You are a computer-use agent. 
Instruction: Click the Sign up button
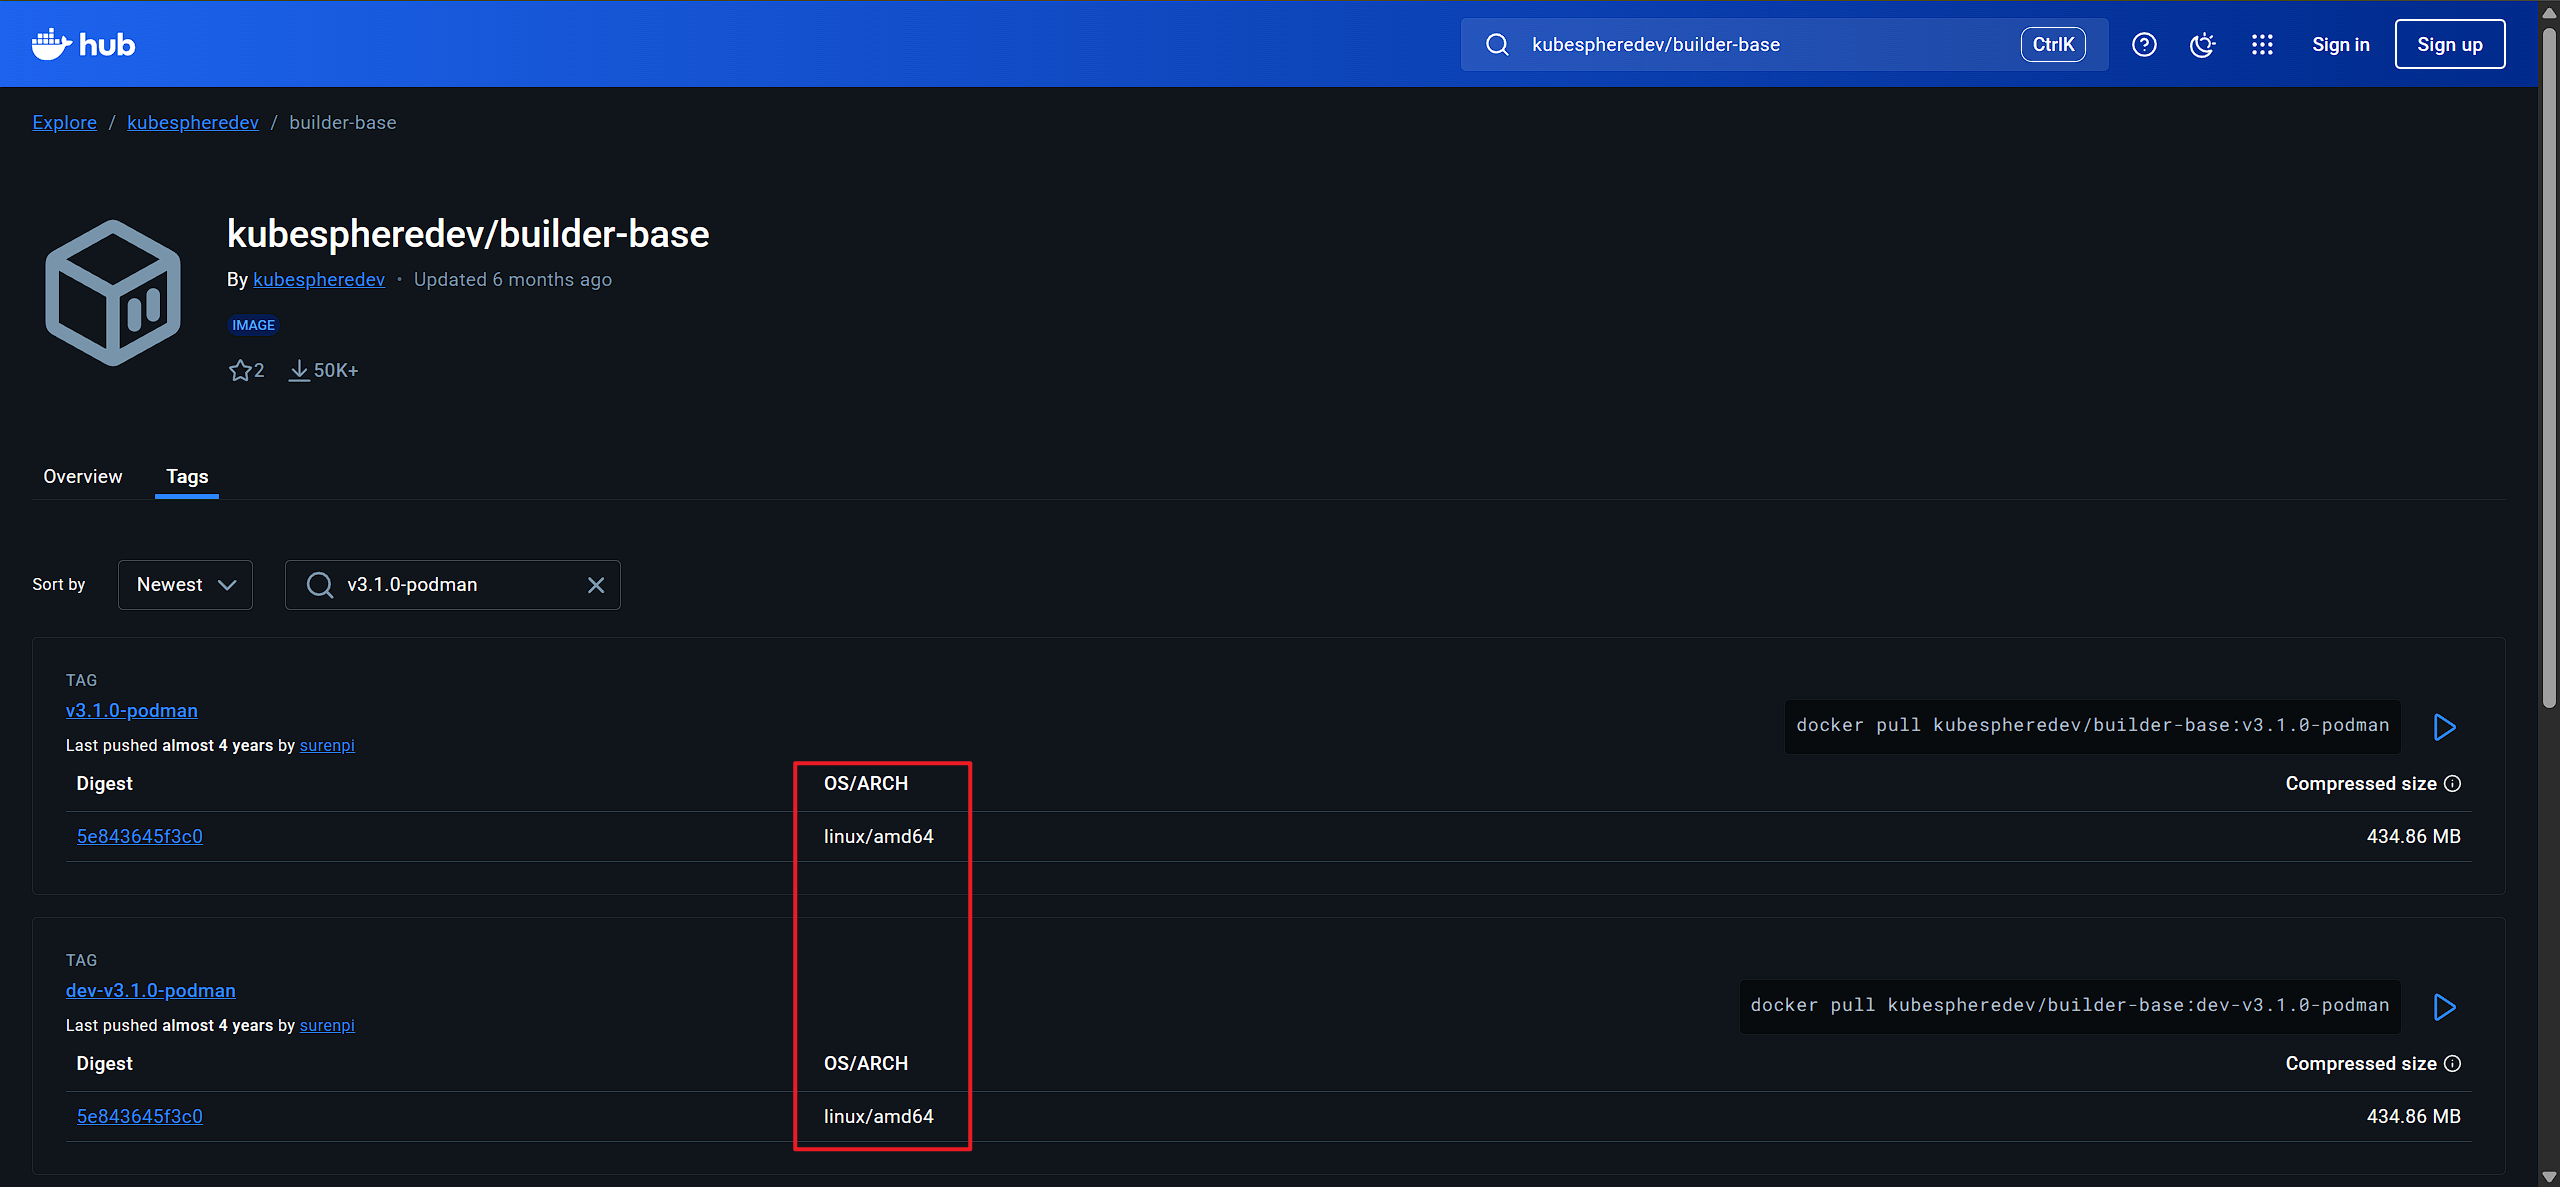(x=2449, y=44)
